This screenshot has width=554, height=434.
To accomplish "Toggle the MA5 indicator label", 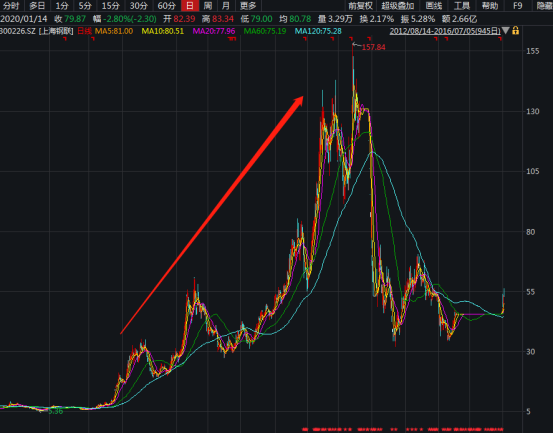I will point(114,31).
